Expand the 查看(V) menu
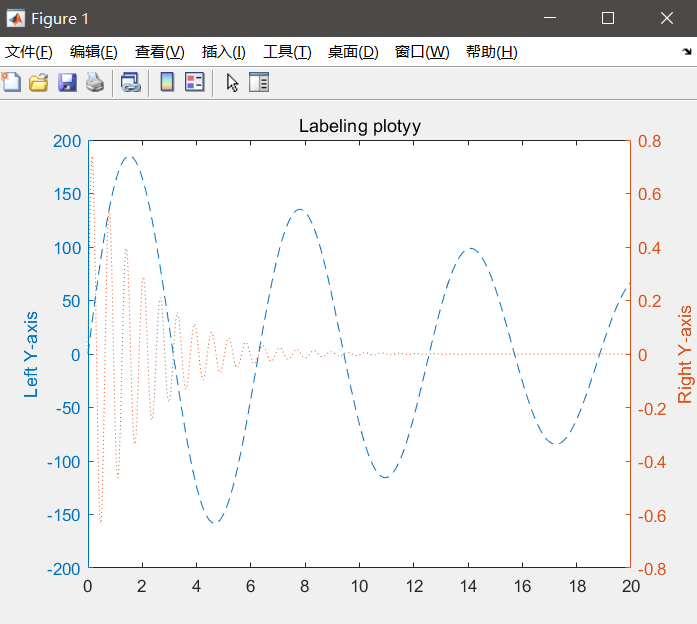The width and height of the screenshot is (697, 624). point(160,52)
